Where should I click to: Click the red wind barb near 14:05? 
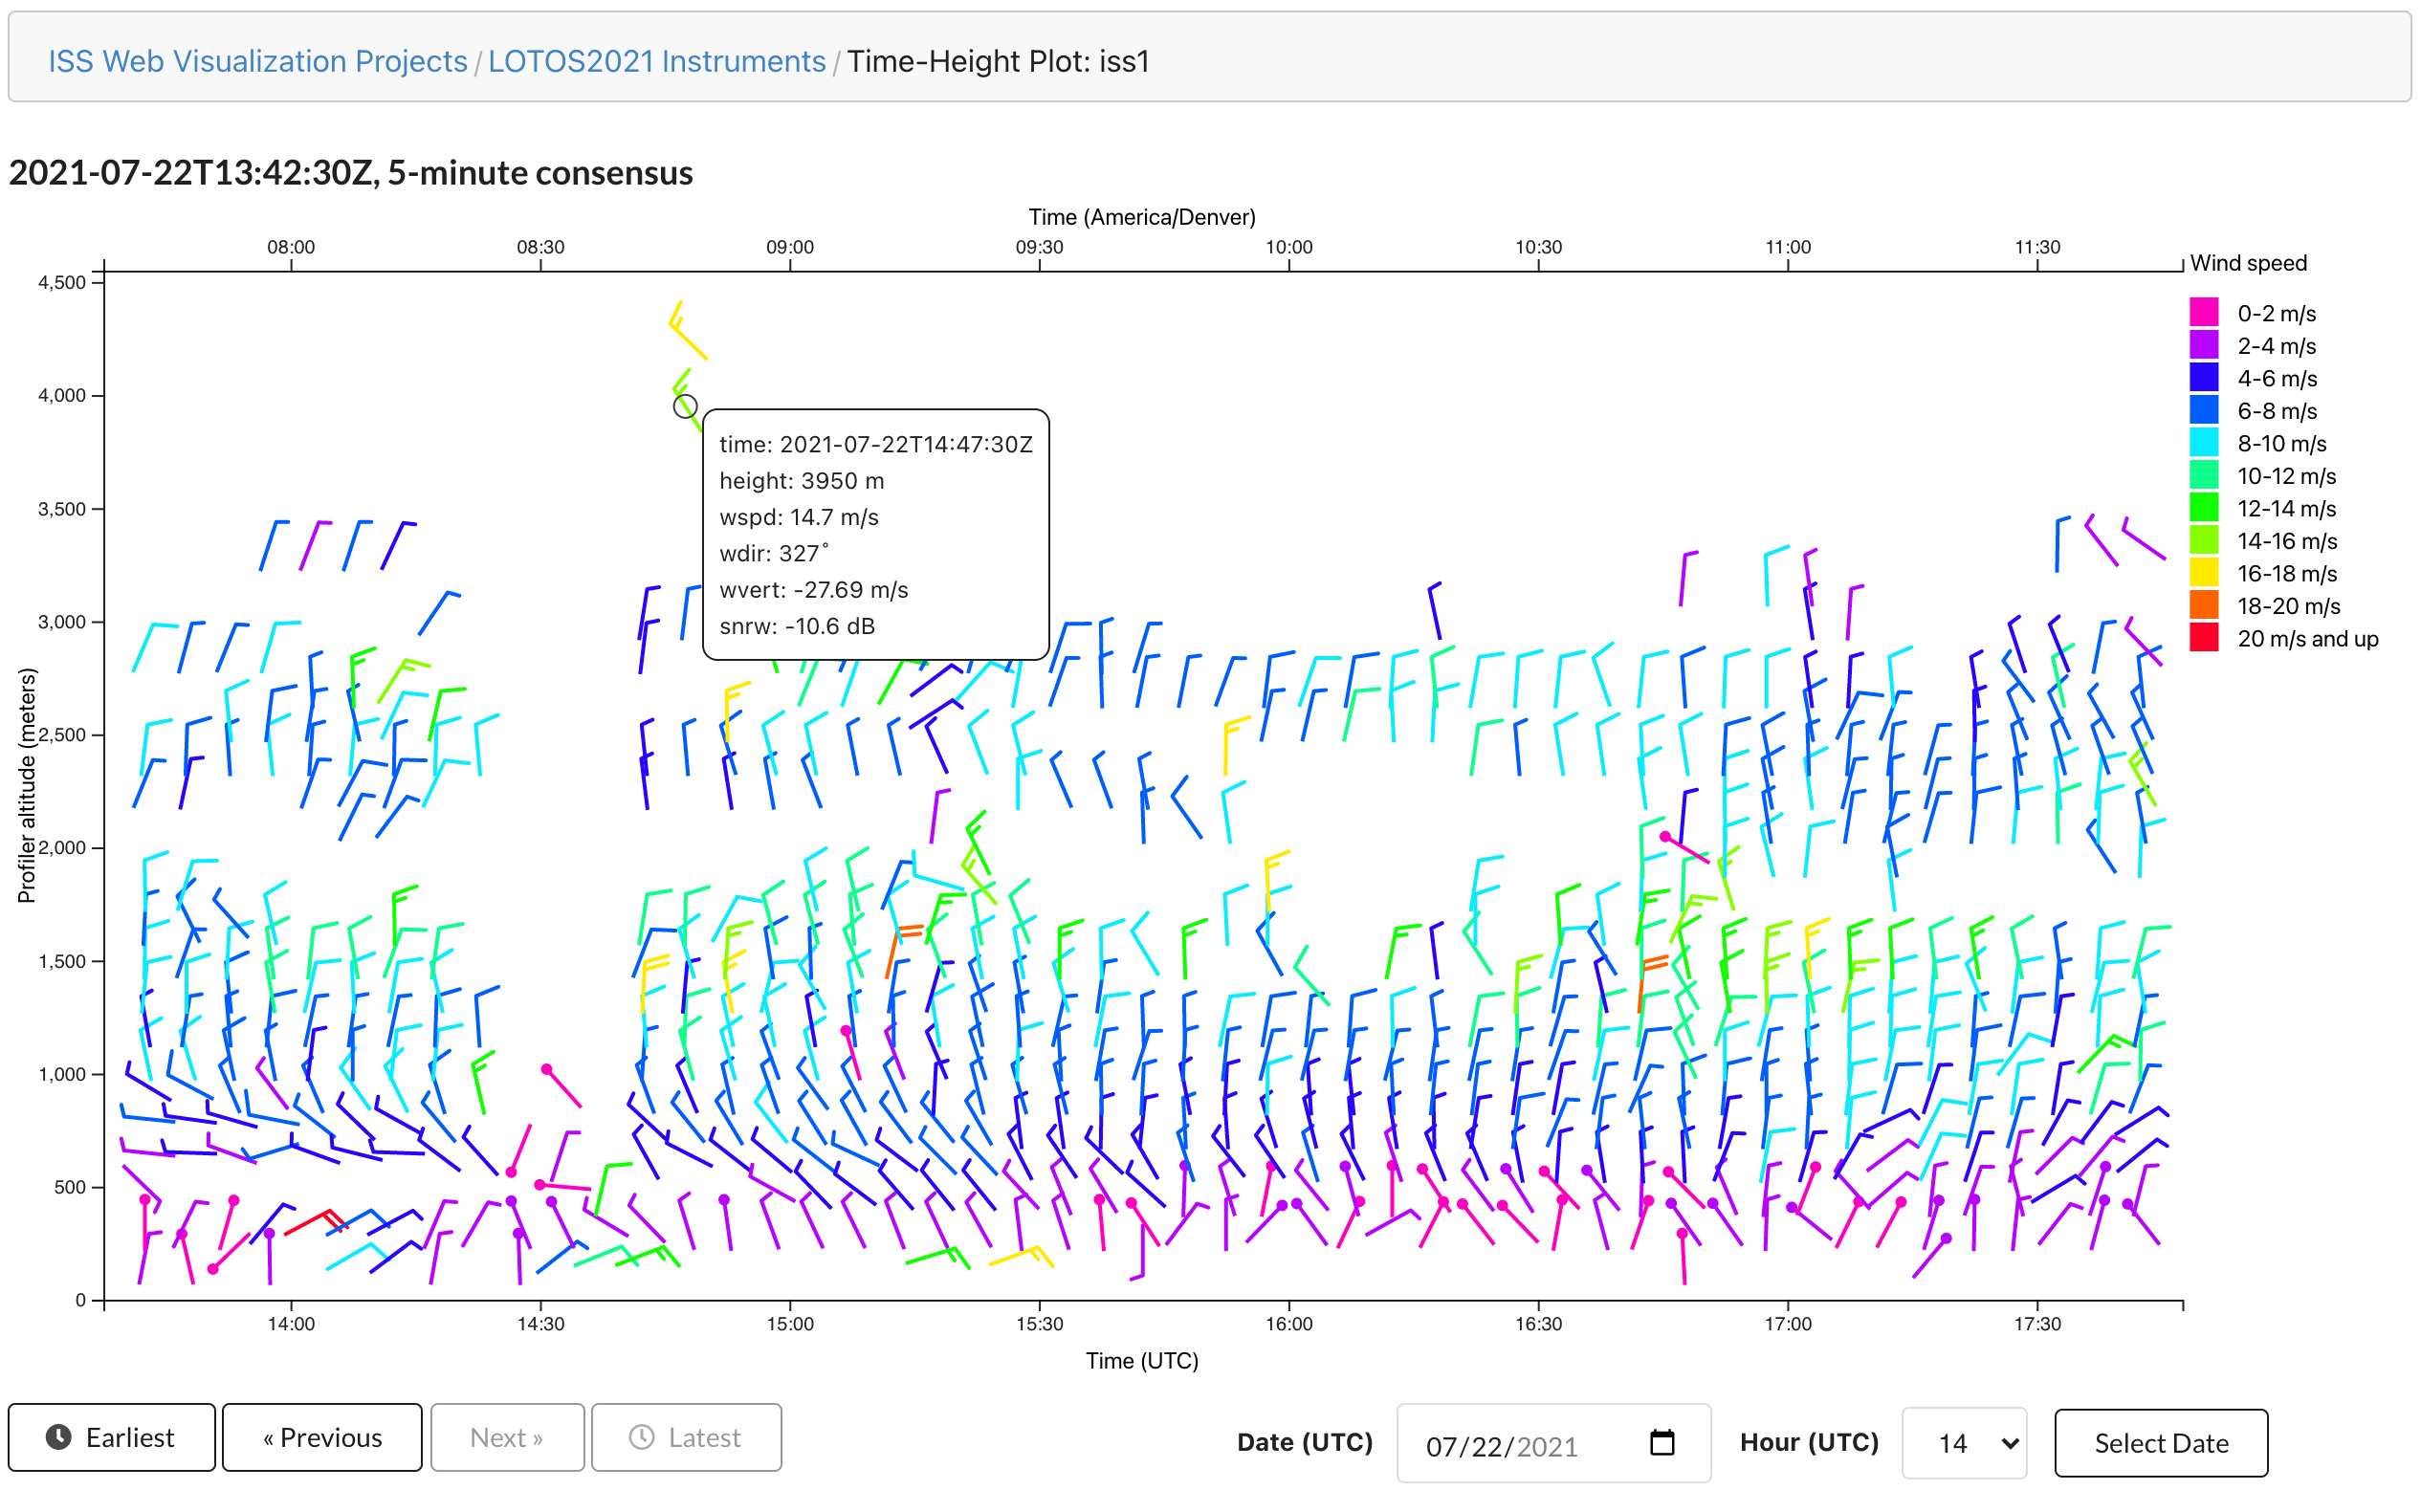coord(308,1222)
